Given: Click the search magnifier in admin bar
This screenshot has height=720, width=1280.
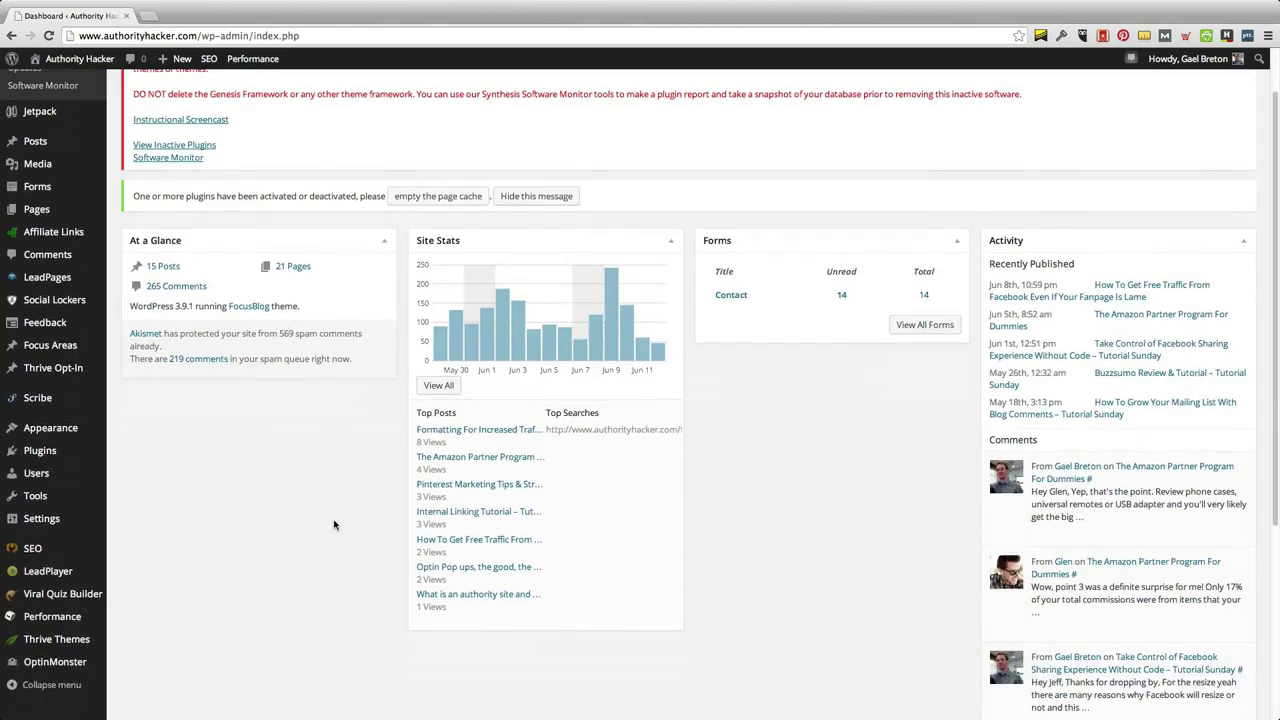Looking at the screenshot, I should [1259, 59].
